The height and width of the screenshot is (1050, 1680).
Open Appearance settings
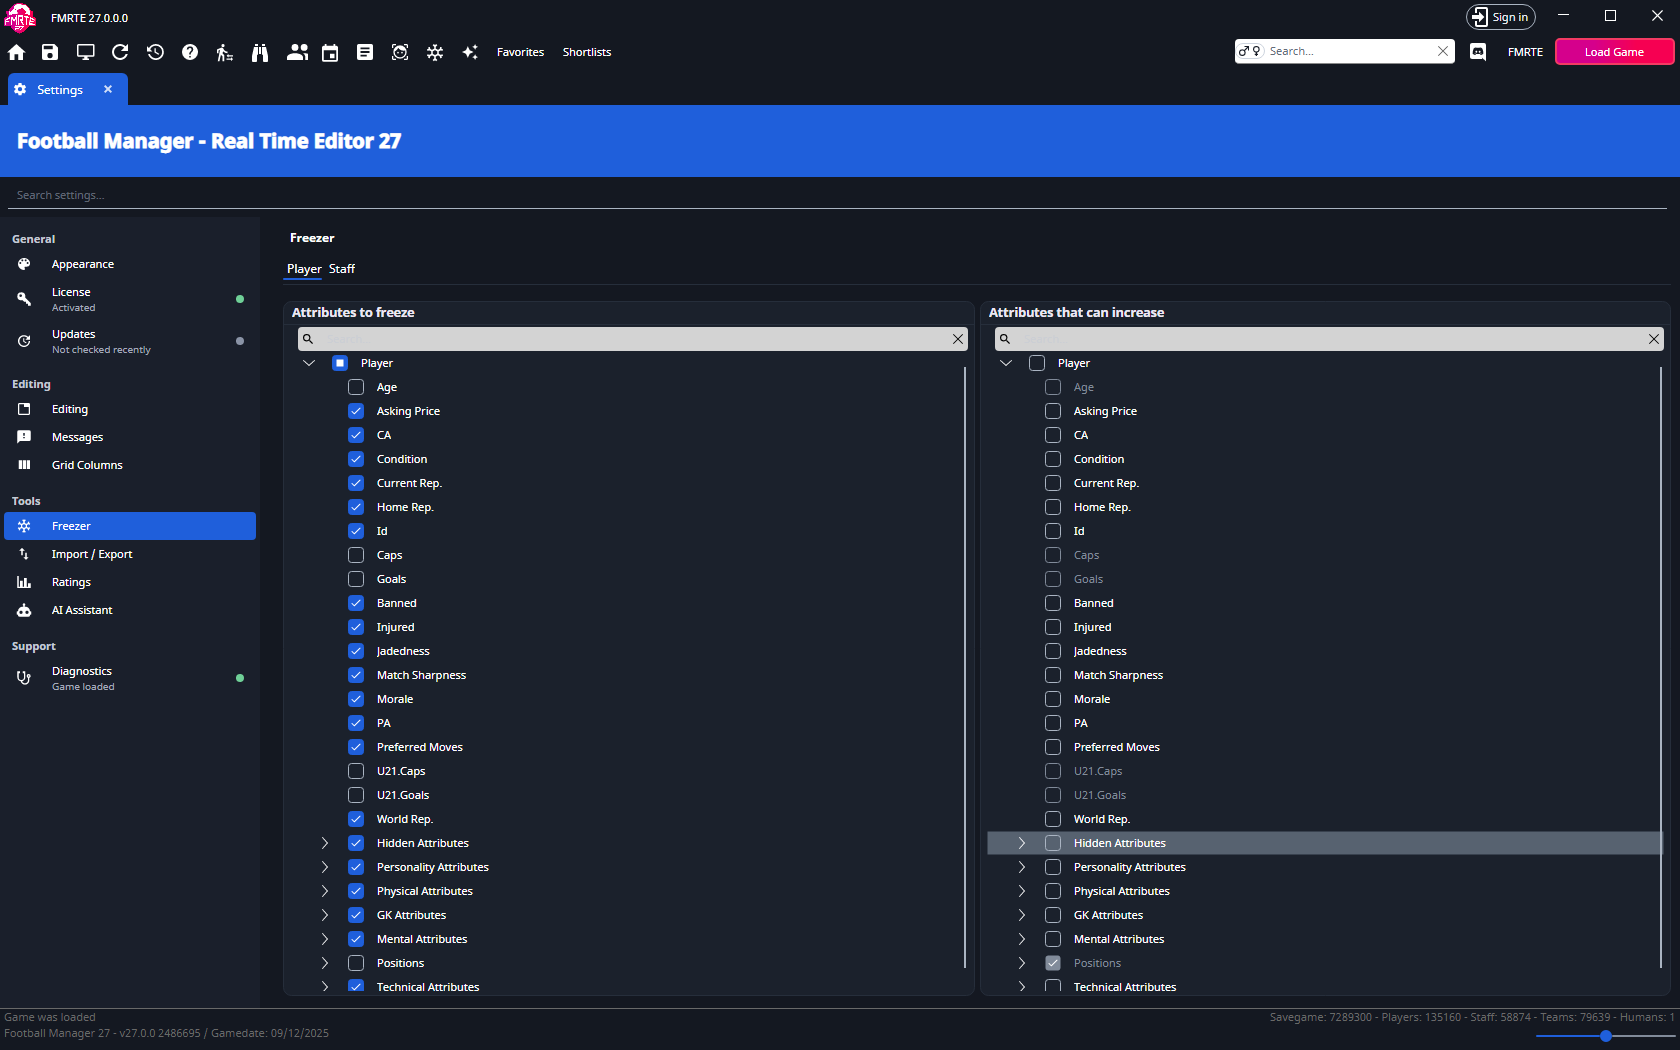pos(130,264)
